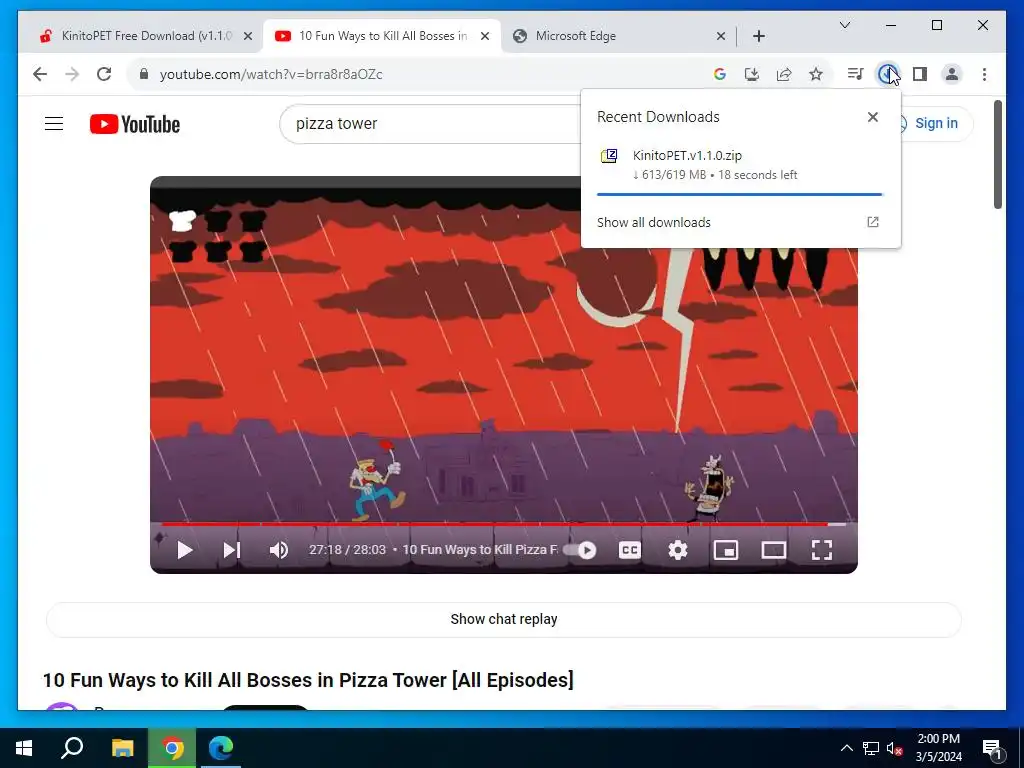Bookmark this page with the star icon

816,74
